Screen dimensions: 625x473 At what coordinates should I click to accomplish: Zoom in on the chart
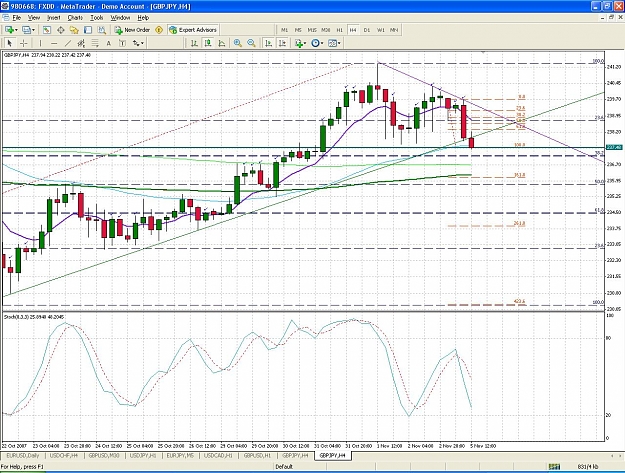coord(238,43)
